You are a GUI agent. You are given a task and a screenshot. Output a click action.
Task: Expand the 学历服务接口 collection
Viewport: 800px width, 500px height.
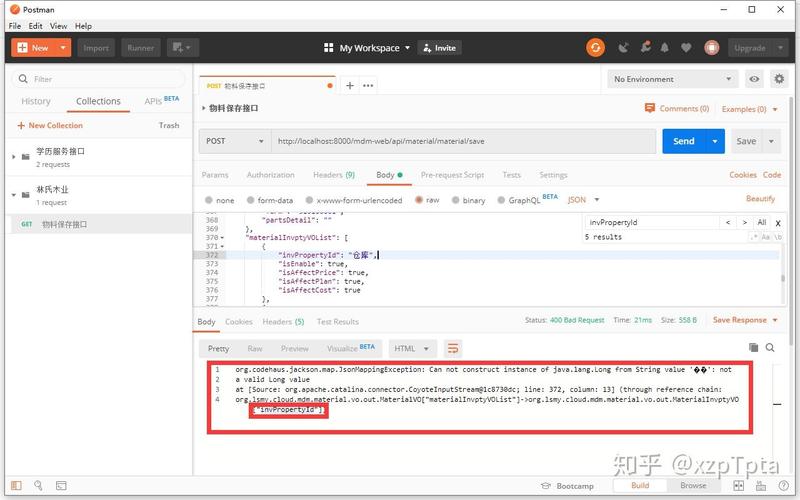pyautogui.click(x=13, y=157)
